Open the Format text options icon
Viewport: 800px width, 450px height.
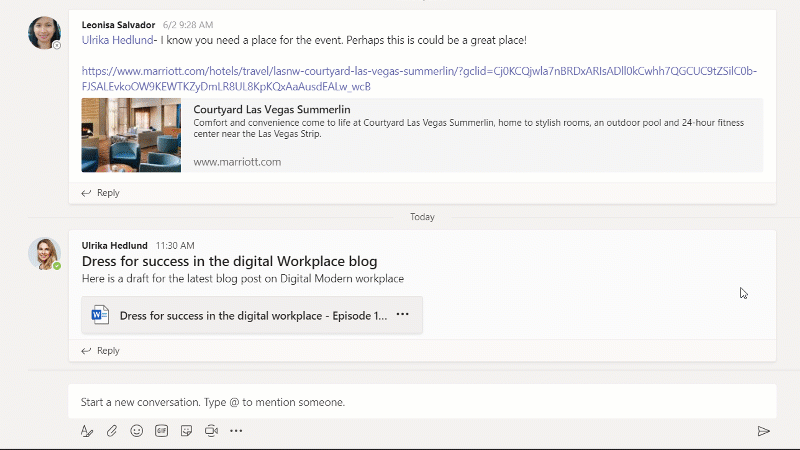pos(87,431)
